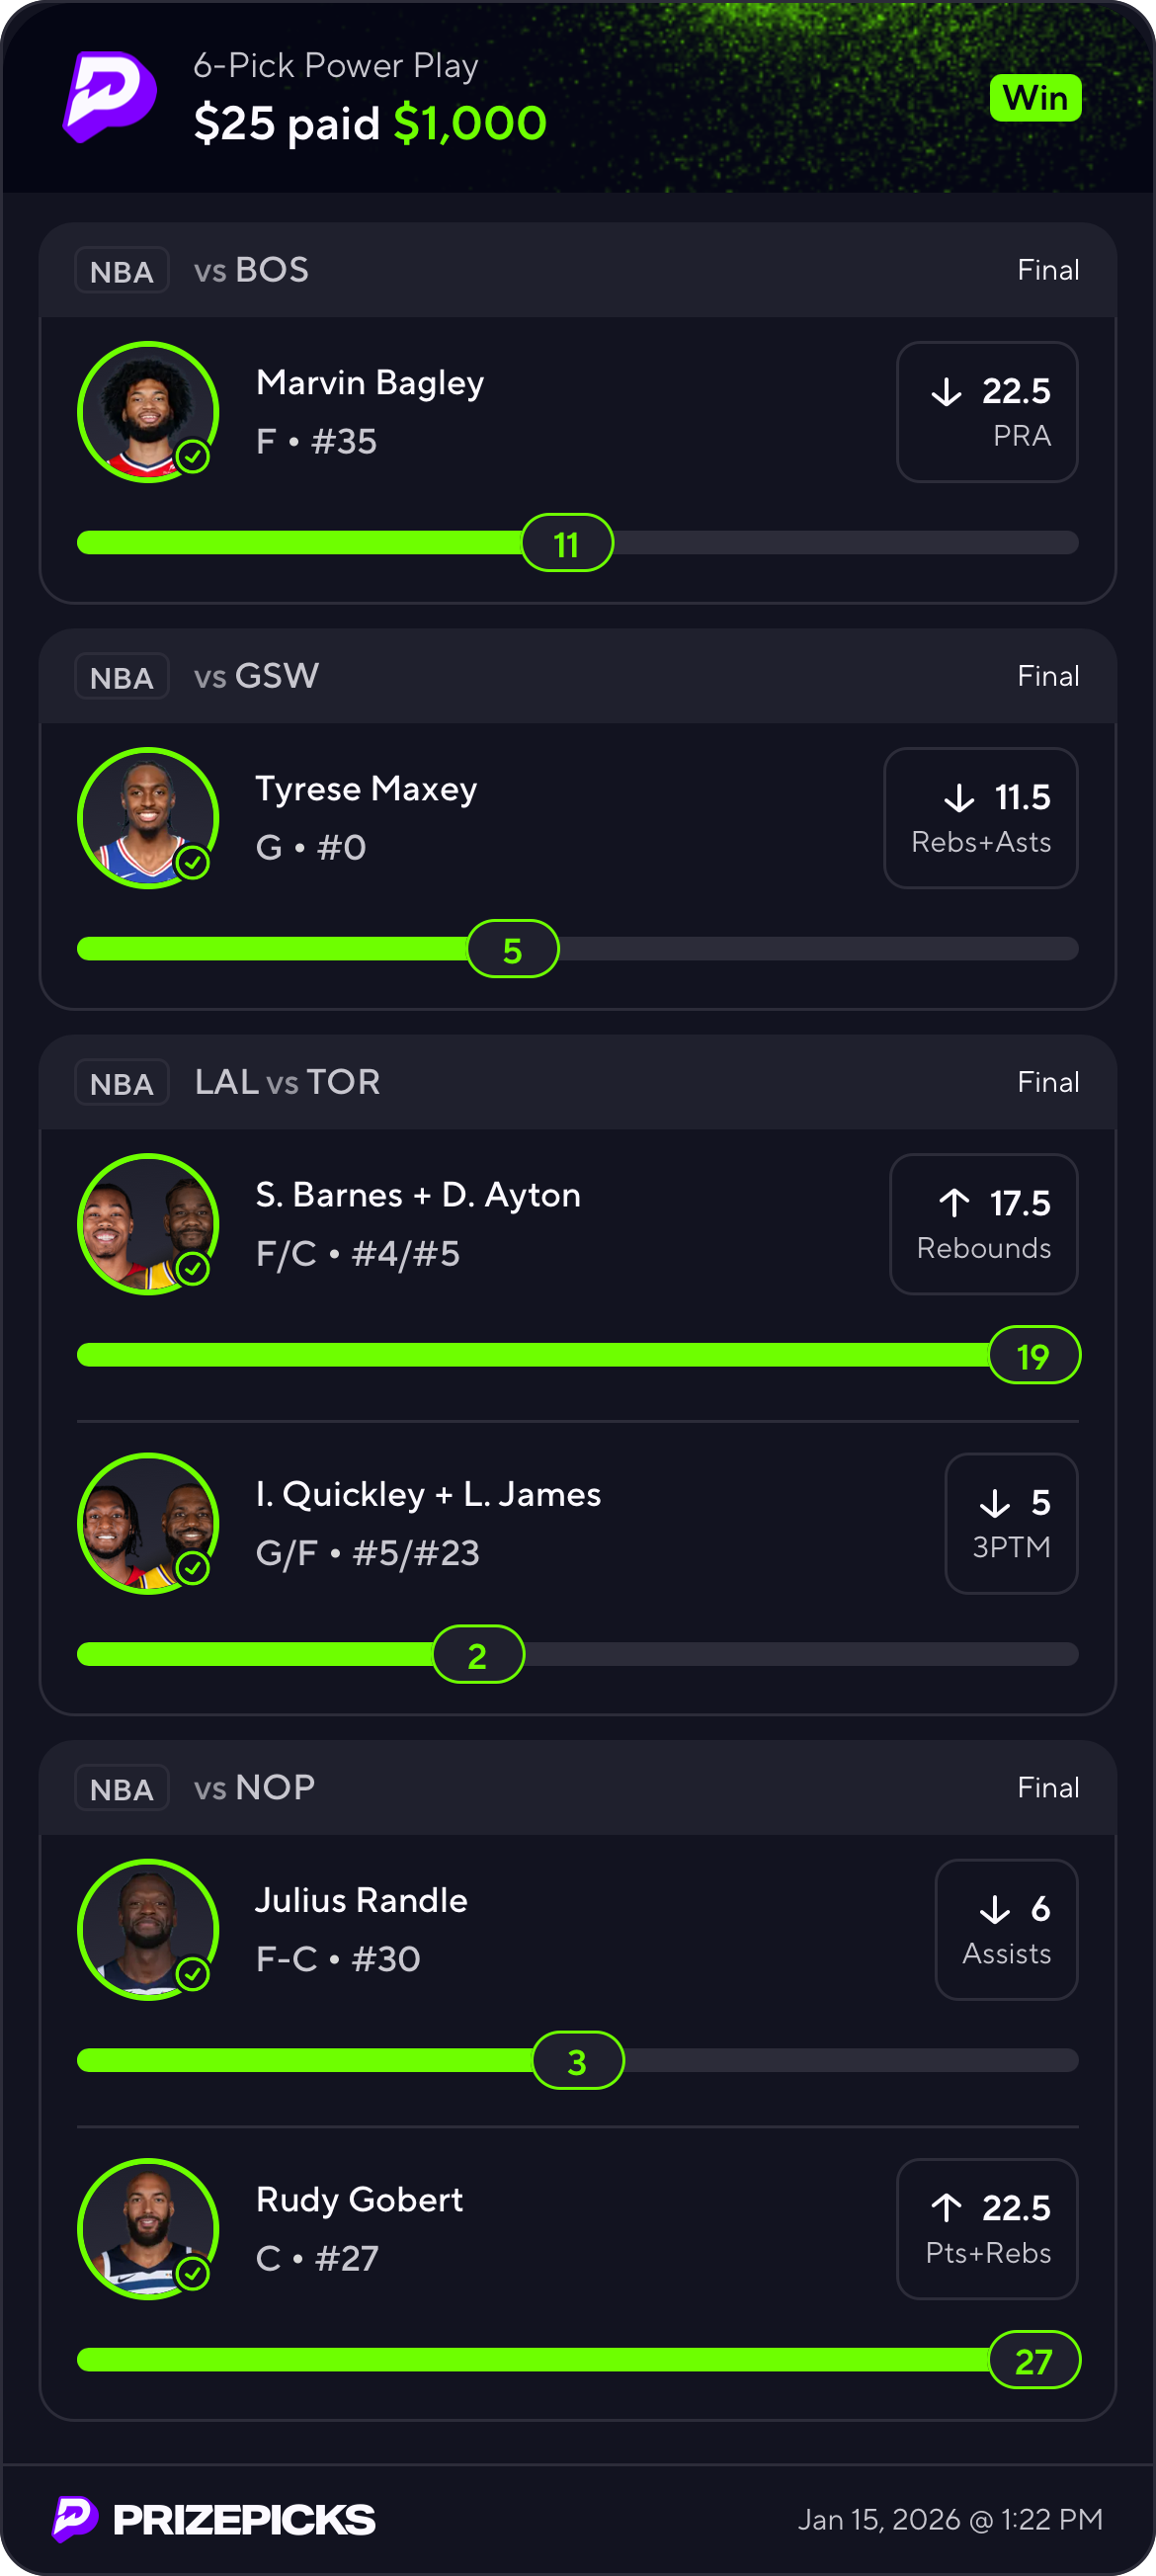Click the down arrow beside 11.5 Rebs+Asts
The height and width of the screenshot is (2576, 1156).
point(959,798)
